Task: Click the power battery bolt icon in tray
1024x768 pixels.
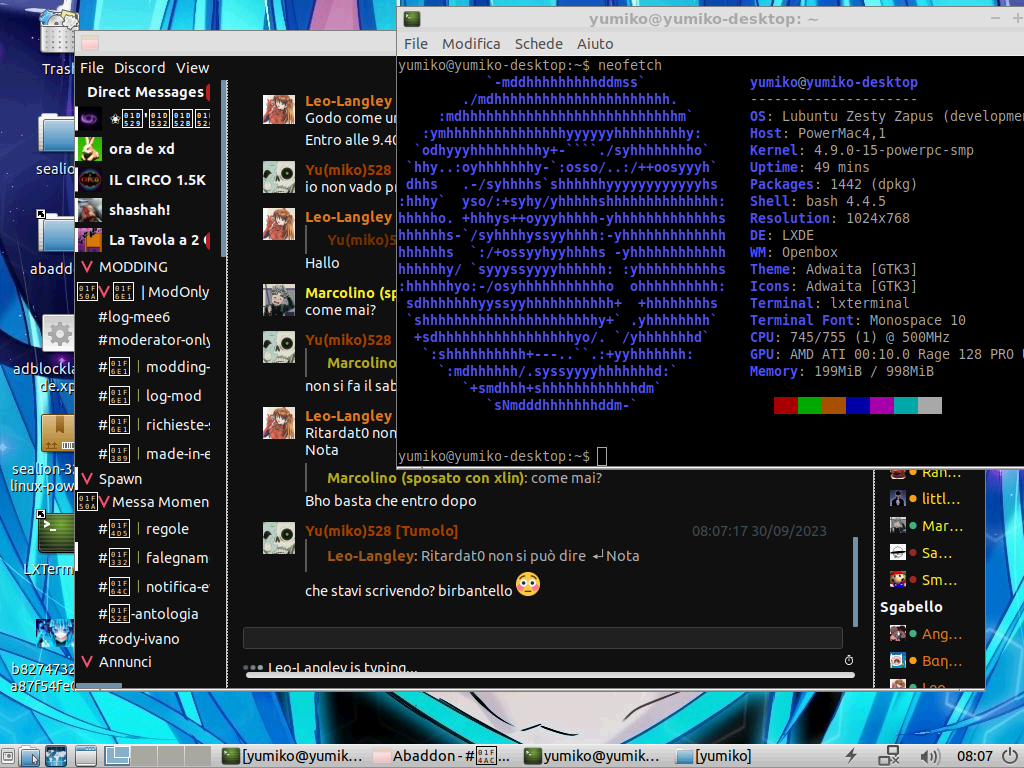Action: point(851,756)
